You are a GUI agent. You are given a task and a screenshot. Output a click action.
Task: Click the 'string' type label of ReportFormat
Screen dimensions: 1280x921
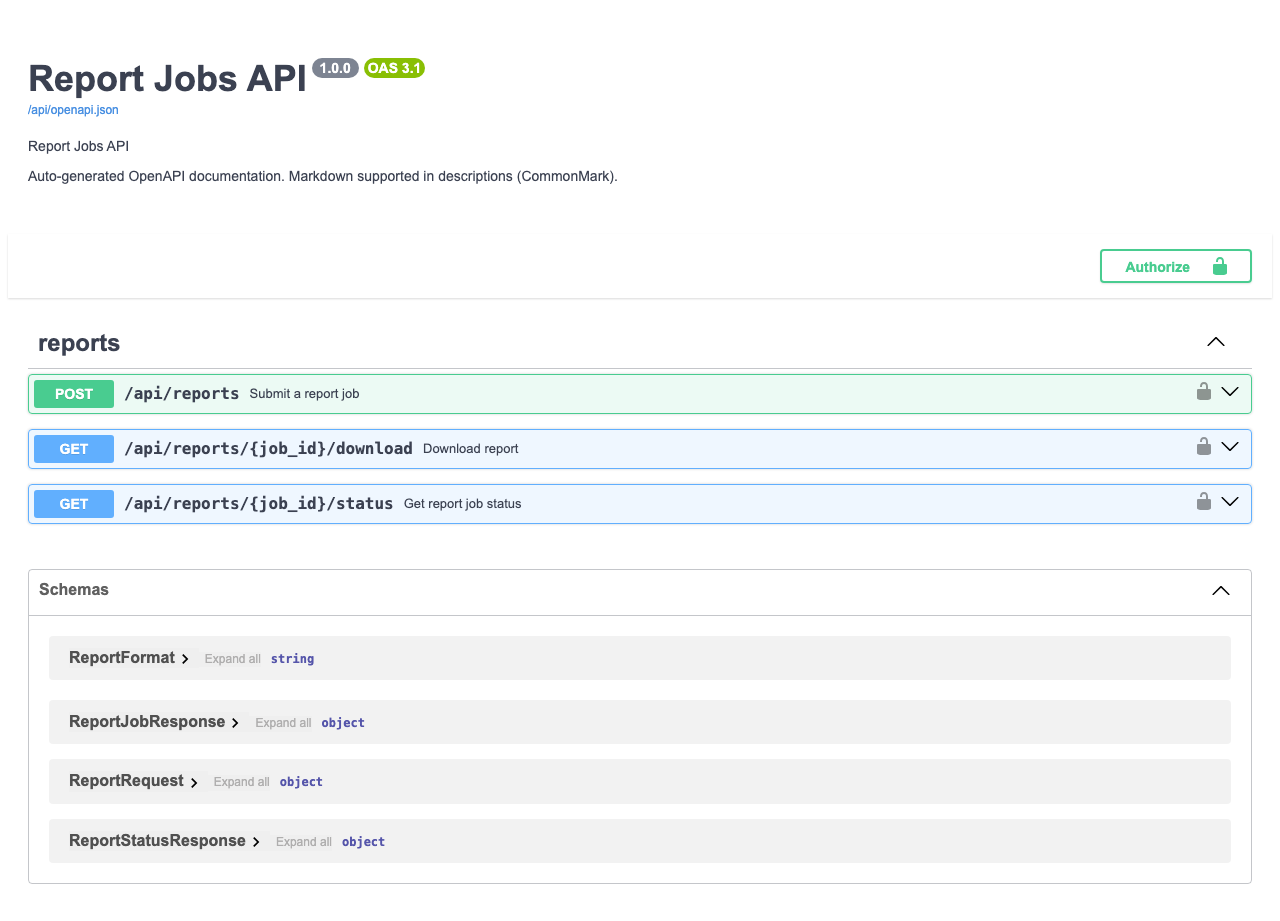click(292, 659)
